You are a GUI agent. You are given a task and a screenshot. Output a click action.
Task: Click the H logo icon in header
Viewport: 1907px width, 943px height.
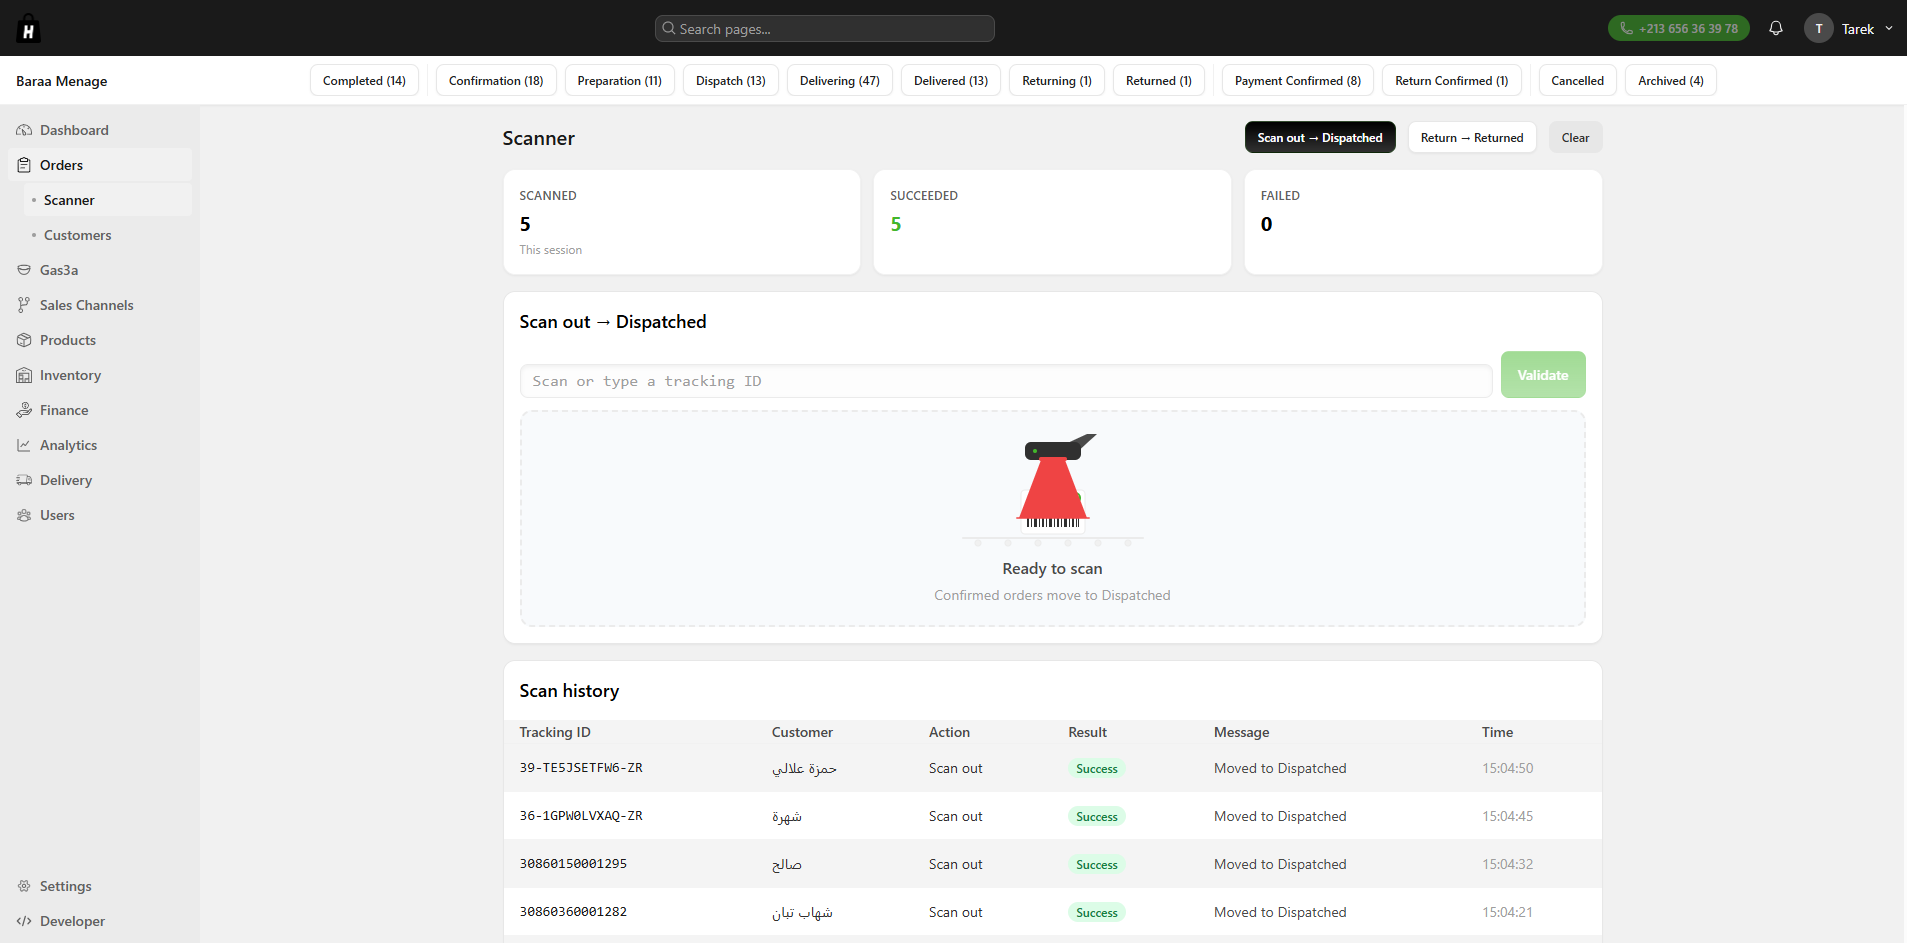pyautogui.click(x=28, y=28)
